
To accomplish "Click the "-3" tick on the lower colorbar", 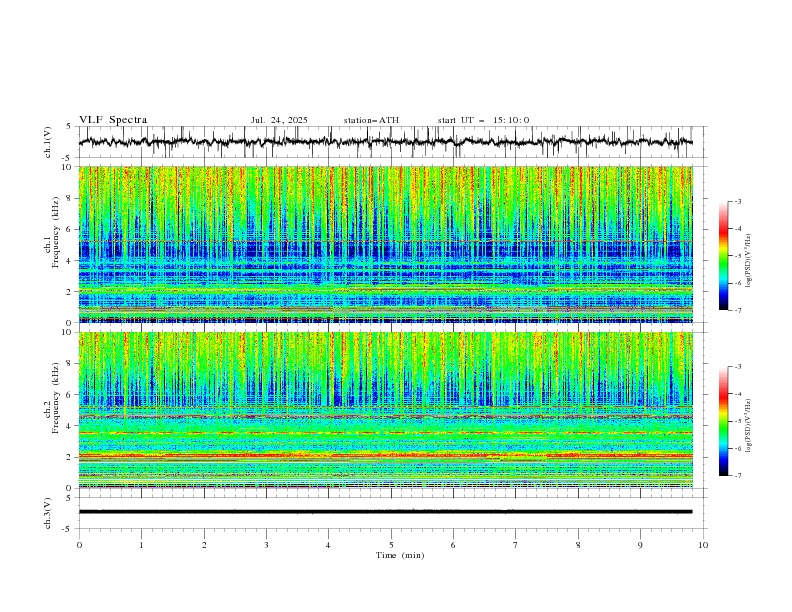I will pos(738,367).
